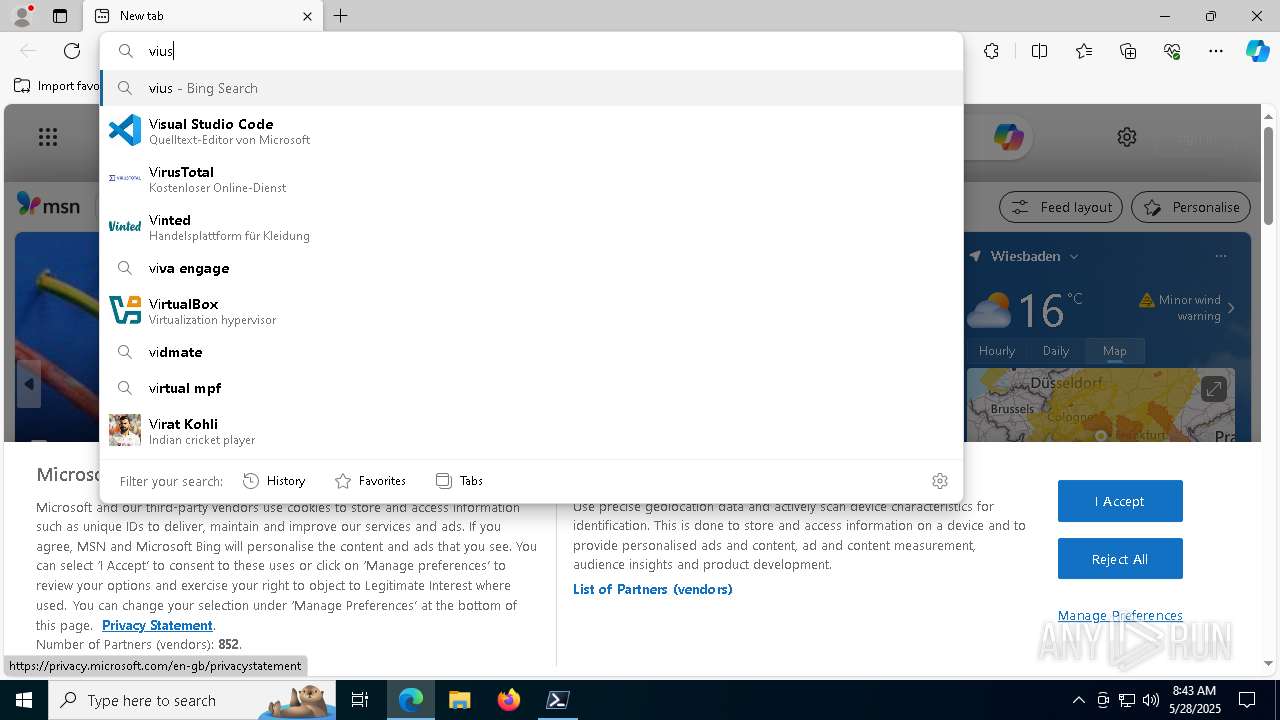Viewport: 1280px width, 720px height.
Task: Select Visual Studio Code suggestion
Action: pos(531,131)
